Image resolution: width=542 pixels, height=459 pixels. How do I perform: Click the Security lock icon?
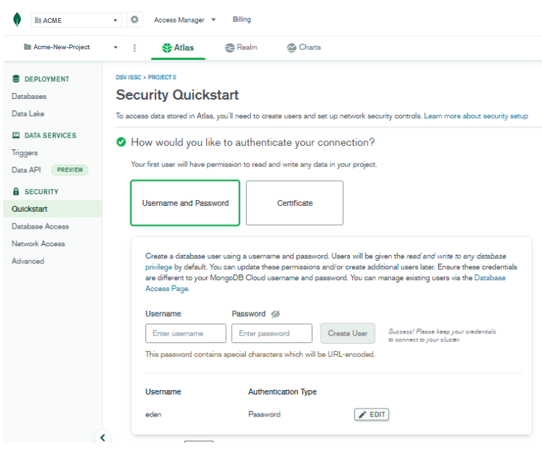point(16,191)
